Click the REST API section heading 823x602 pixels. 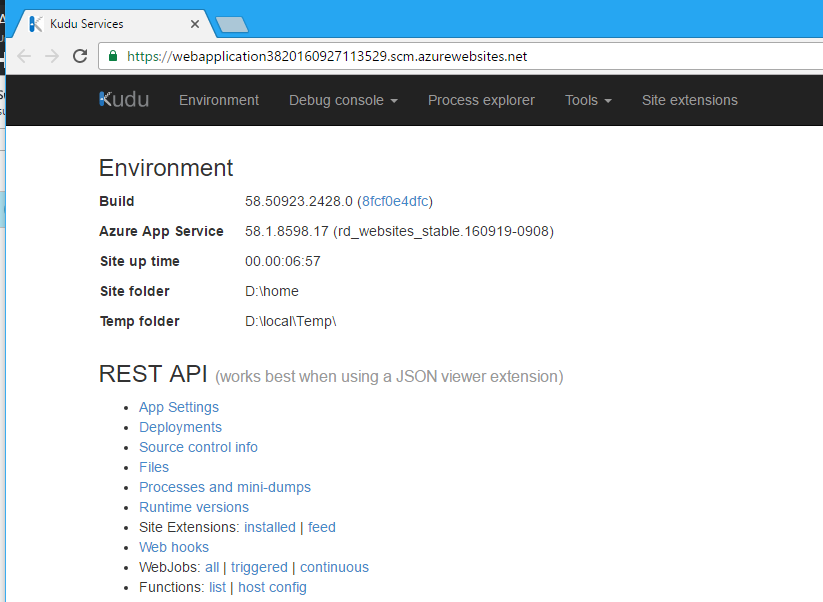(153, 374)
